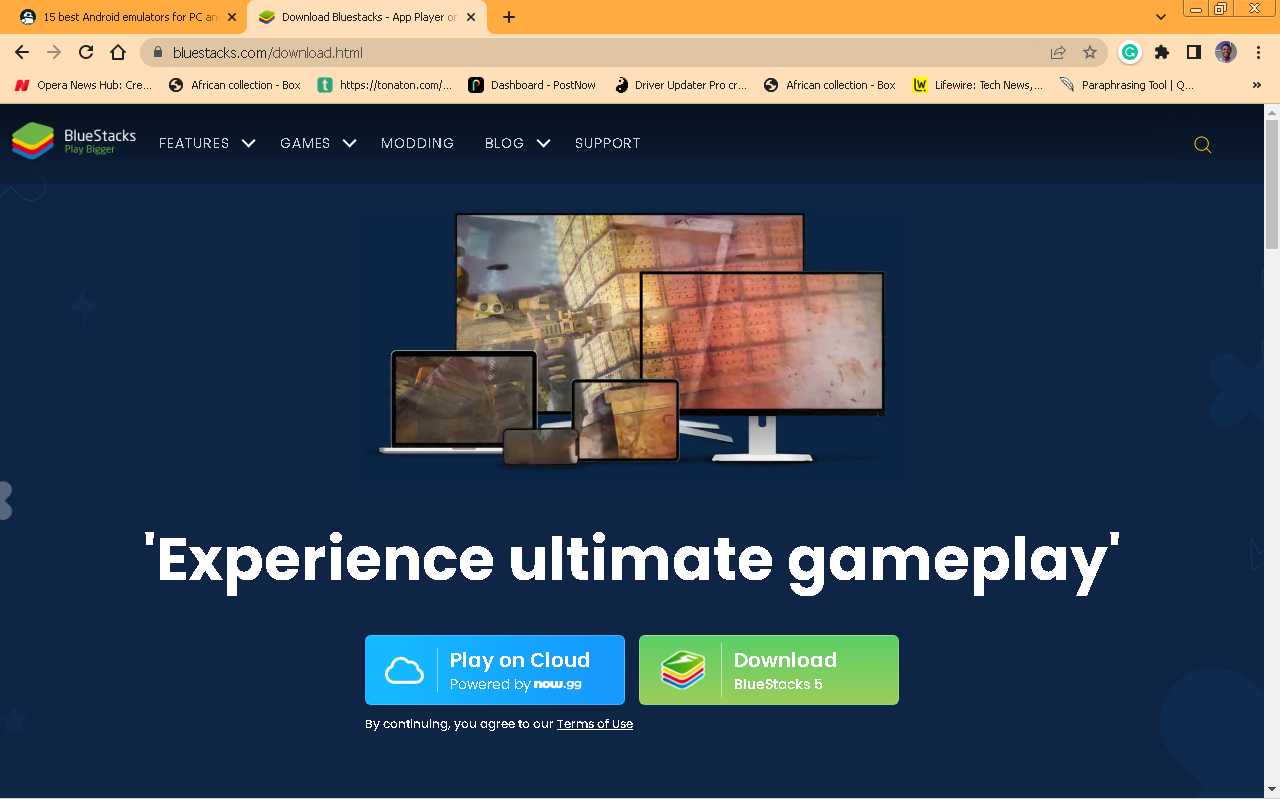Open the Chrome profile avatar
This screenshot has width=1280, height=800.
point(1226,52)
